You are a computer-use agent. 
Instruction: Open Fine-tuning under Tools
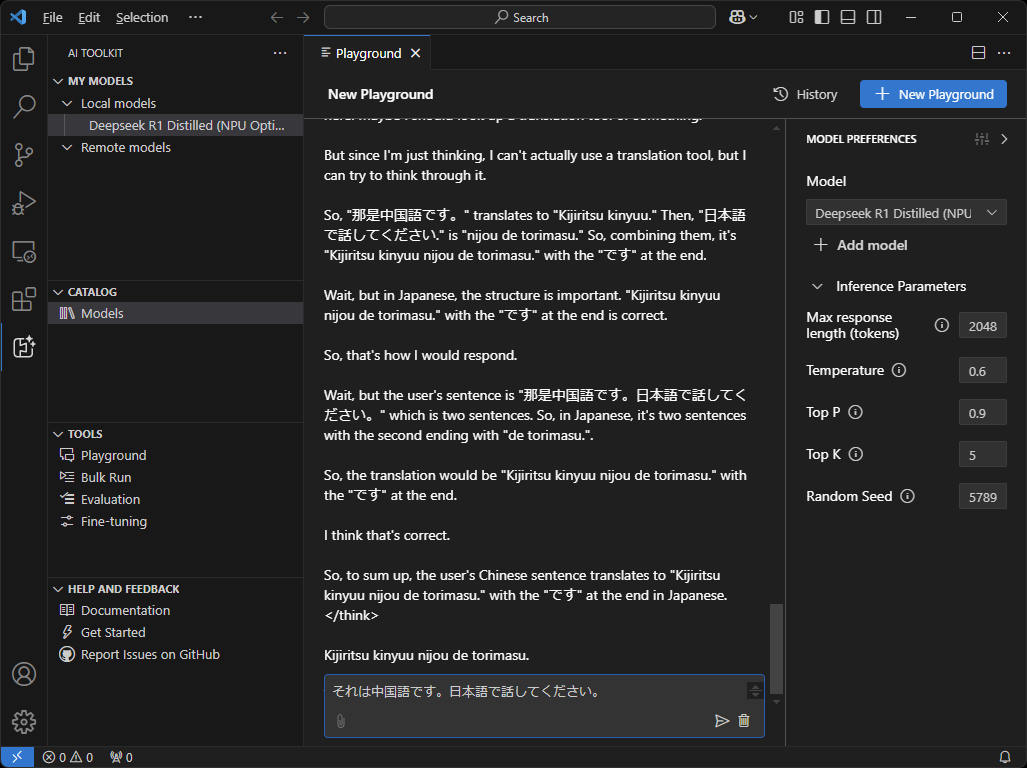pos(113,521)
